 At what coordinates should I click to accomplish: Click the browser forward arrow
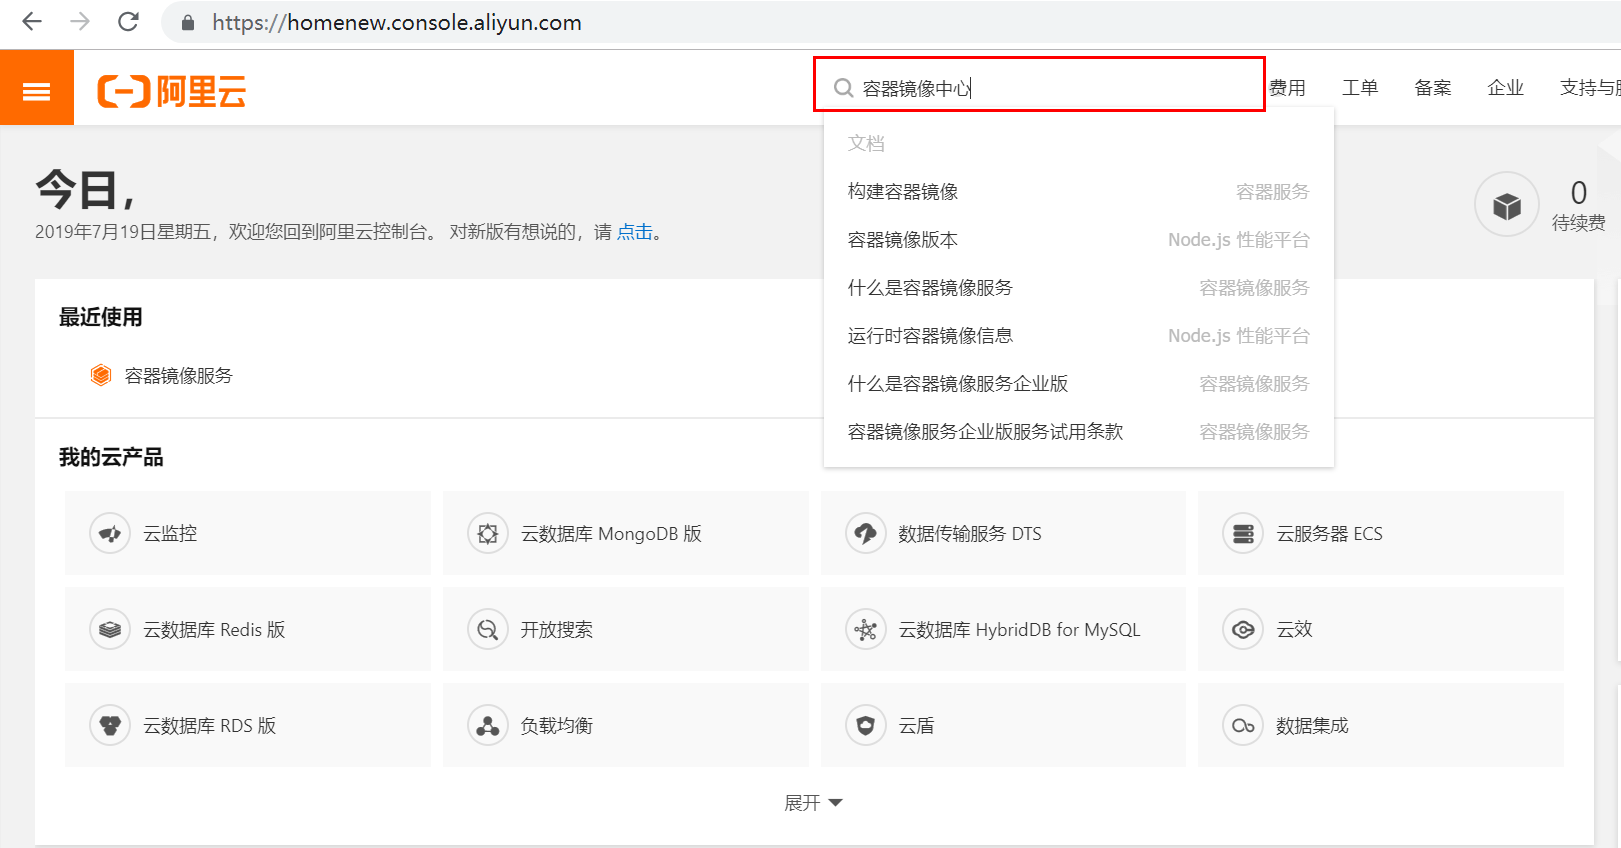(80, 22)
